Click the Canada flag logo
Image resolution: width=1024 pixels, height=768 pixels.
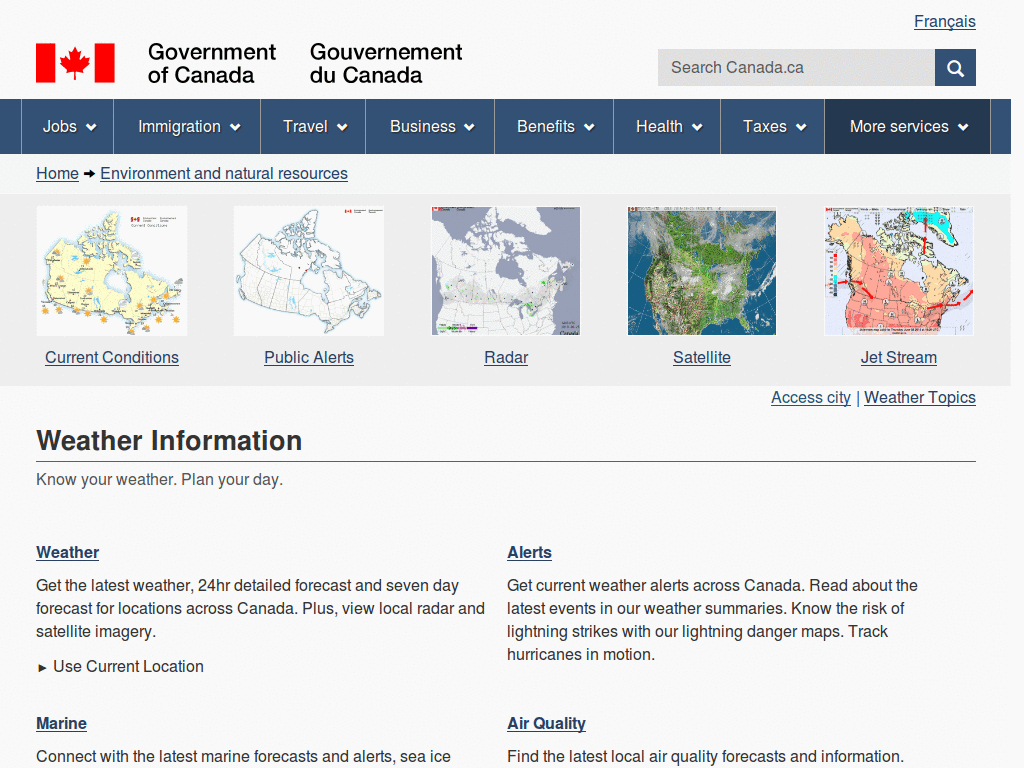tap(75, 63)
